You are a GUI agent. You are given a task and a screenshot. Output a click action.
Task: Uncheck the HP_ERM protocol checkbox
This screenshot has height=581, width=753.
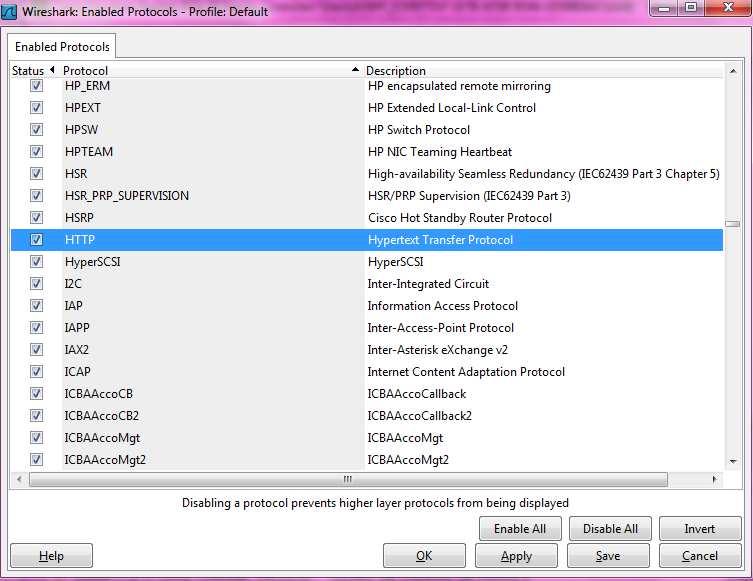[x=36, y=86]
